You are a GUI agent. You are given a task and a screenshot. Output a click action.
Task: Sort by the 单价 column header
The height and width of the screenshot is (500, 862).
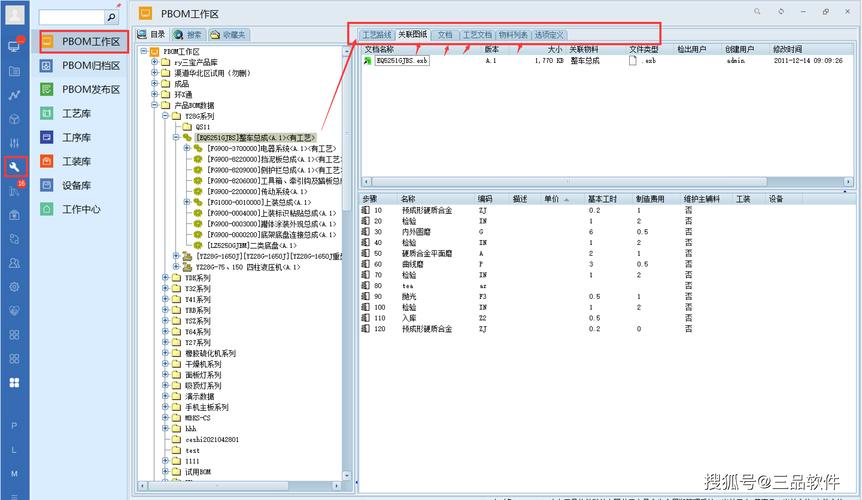point(551,199)
